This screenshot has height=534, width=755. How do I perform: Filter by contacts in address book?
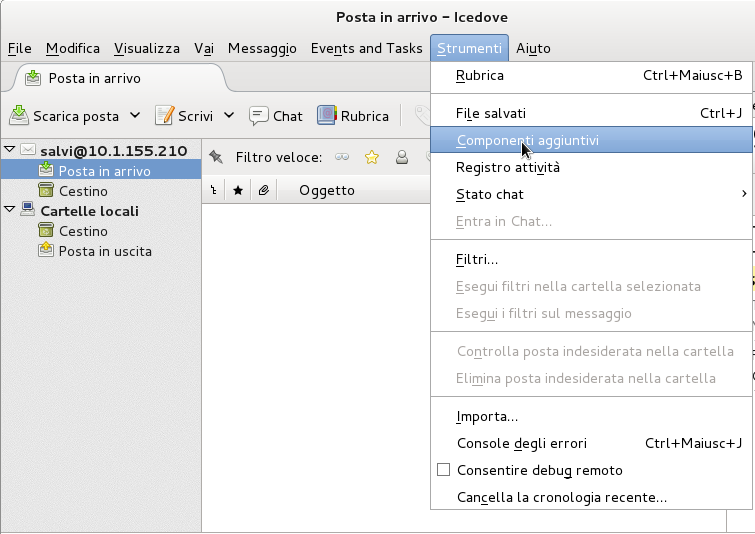tap(402, 157)
